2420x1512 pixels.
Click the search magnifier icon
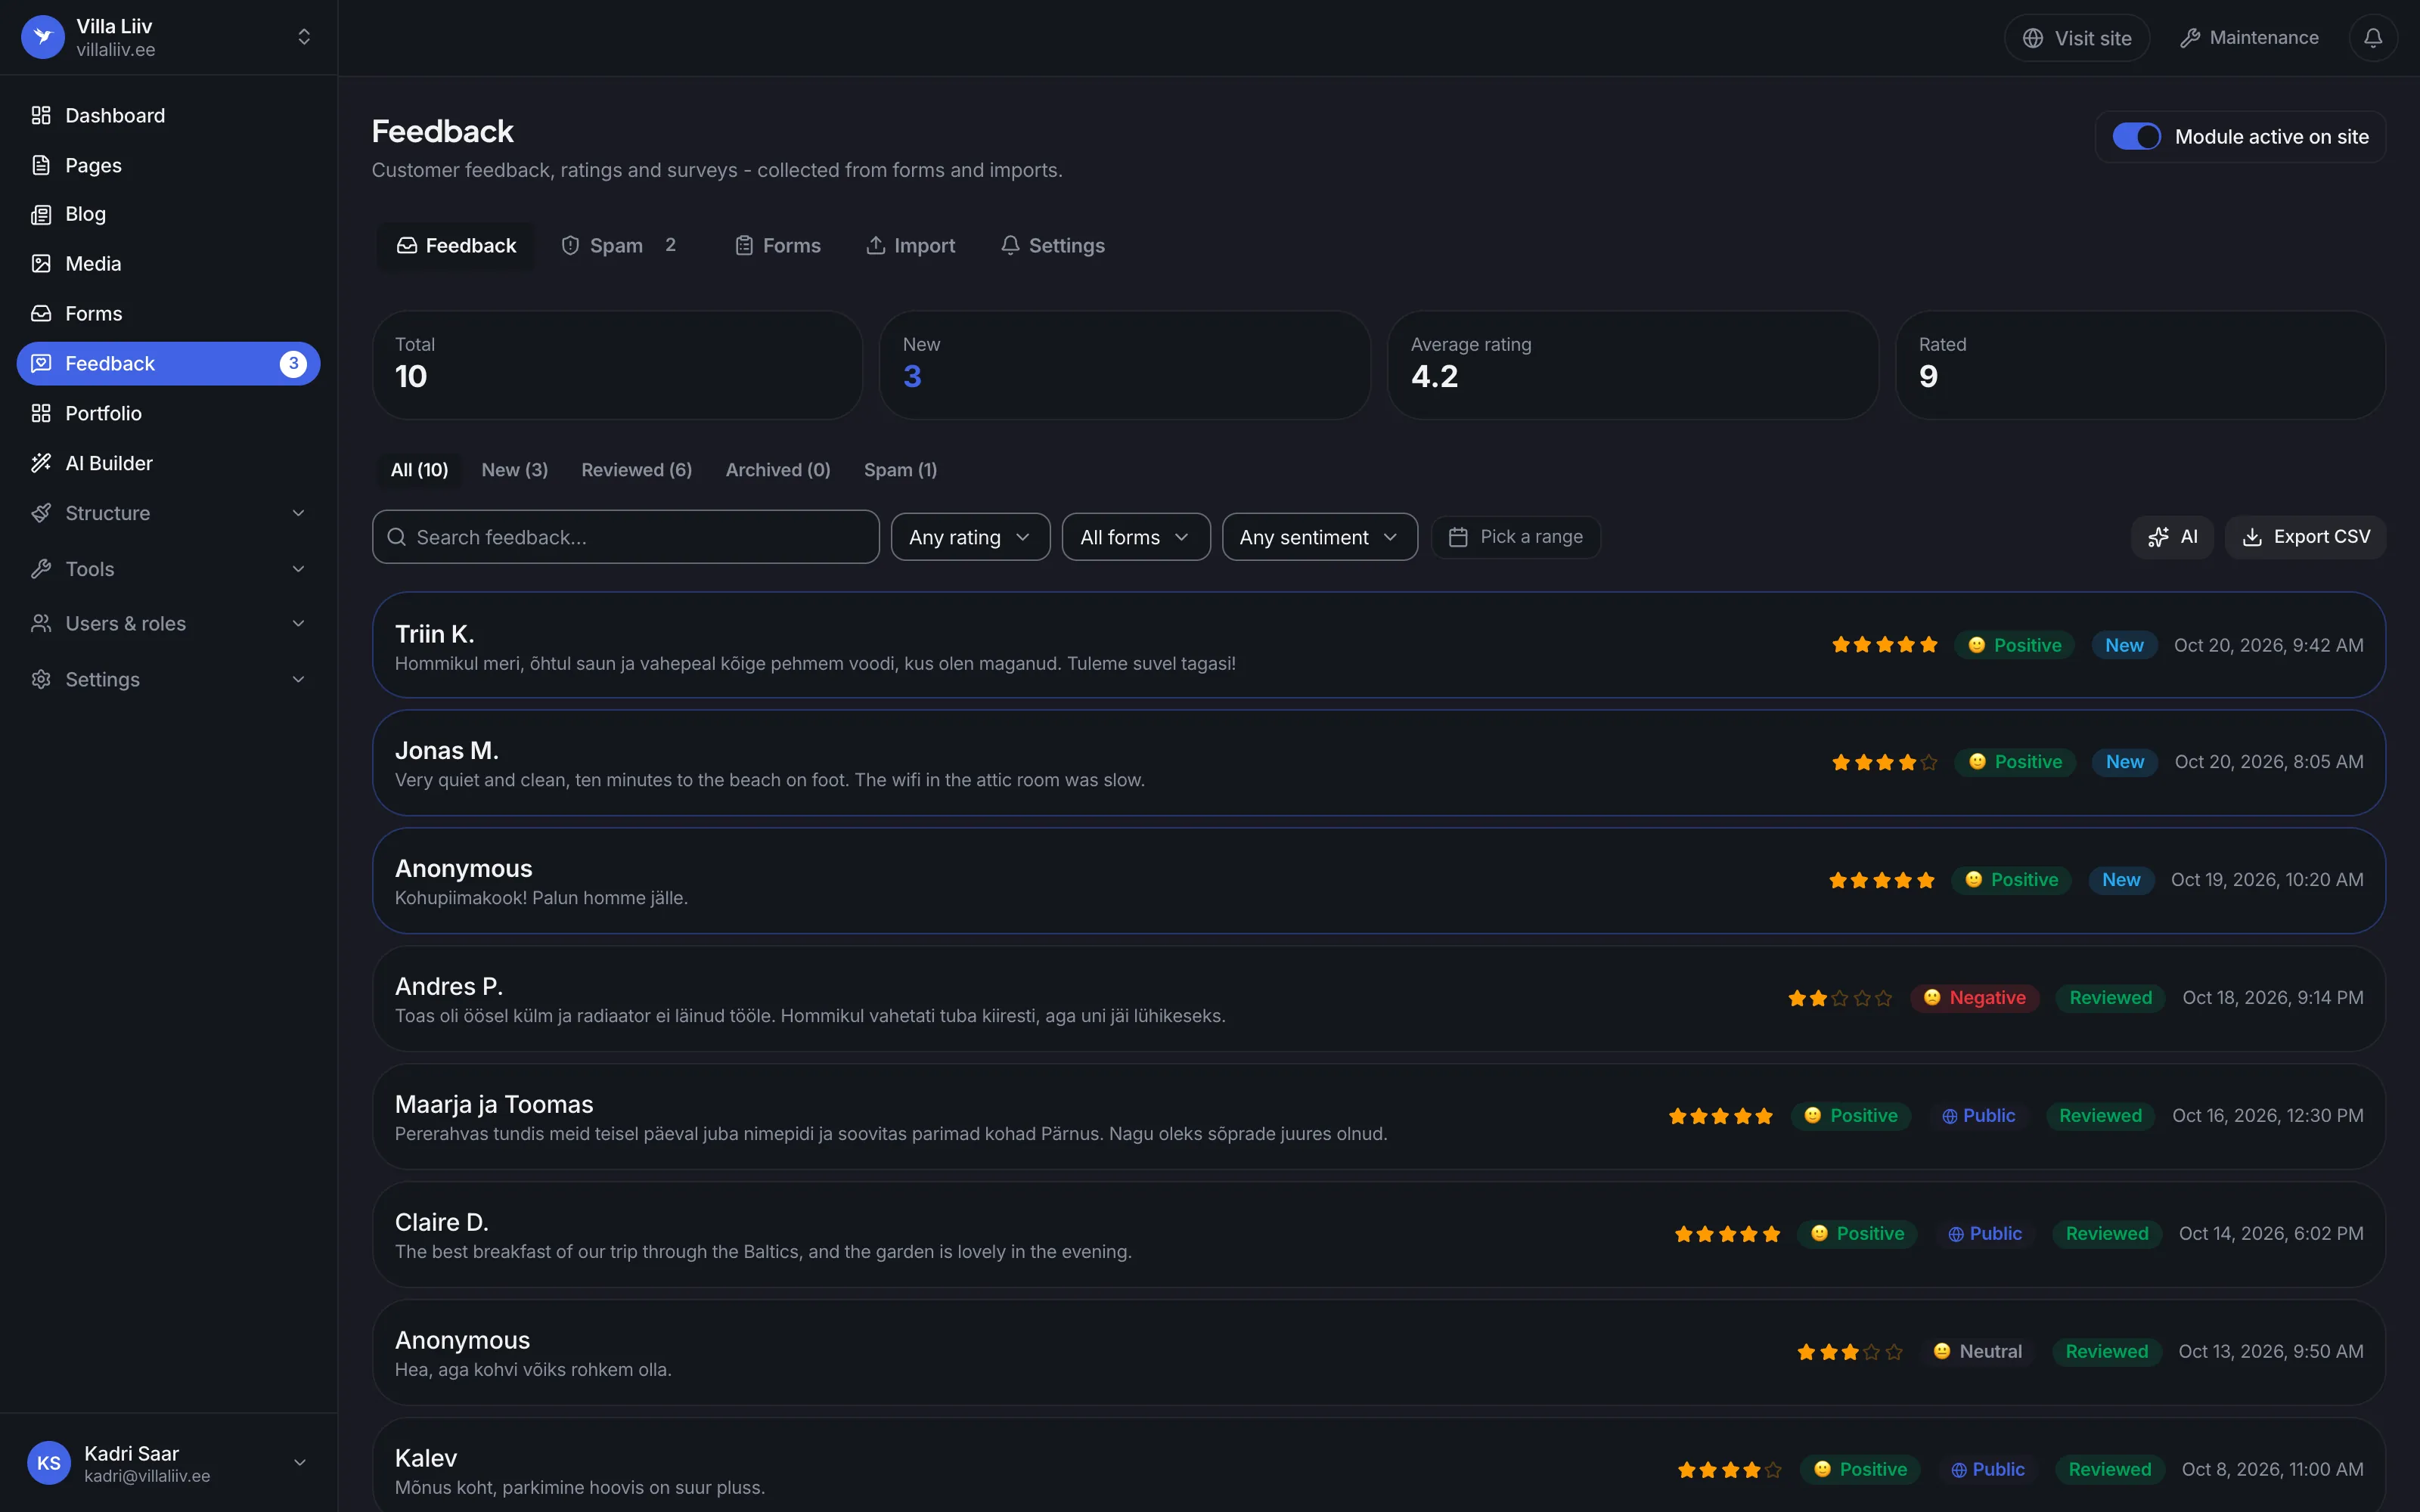[397, 537]
